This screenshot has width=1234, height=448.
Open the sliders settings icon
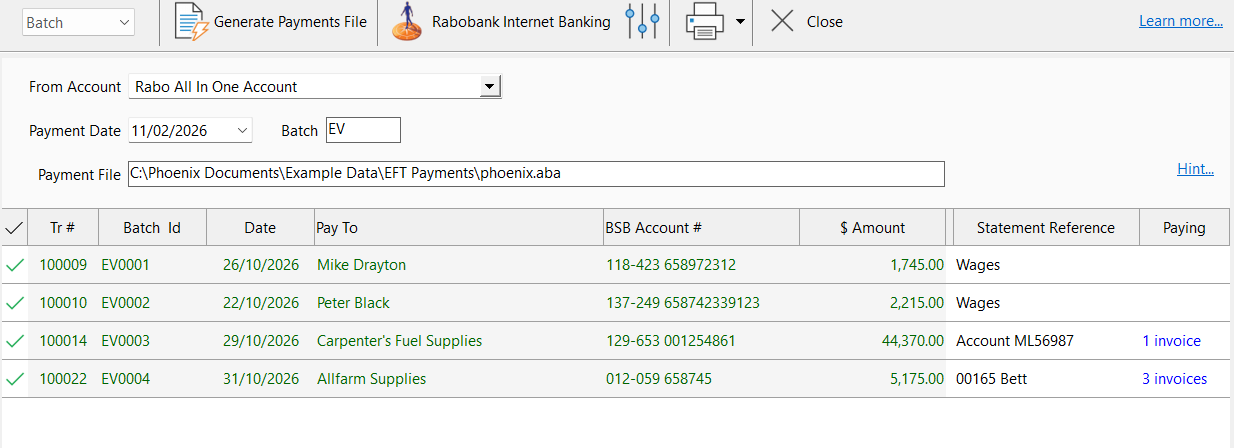[x=641, y=22]
